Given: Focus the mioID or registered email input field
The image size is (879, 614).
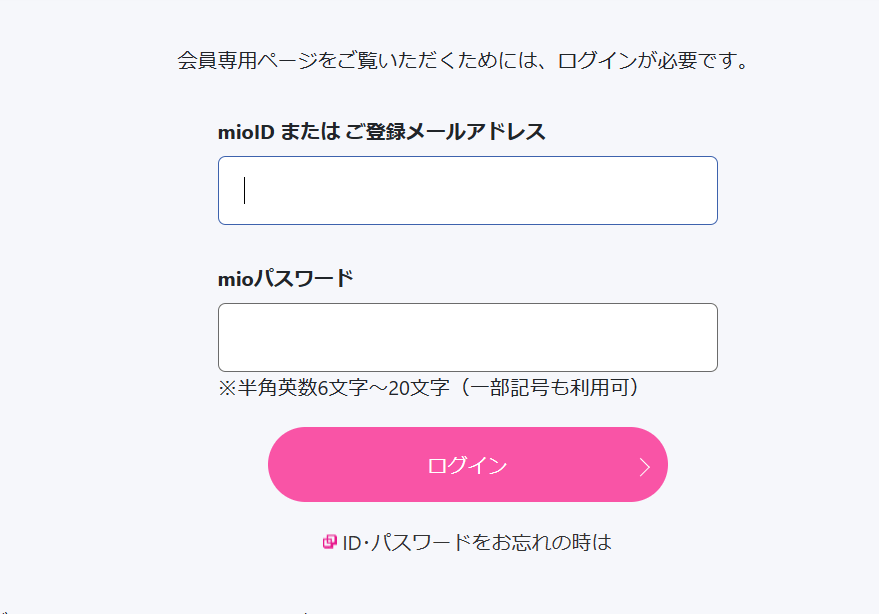Looking at the screenshot, I should pyautogui.click(x=467, y=190).
